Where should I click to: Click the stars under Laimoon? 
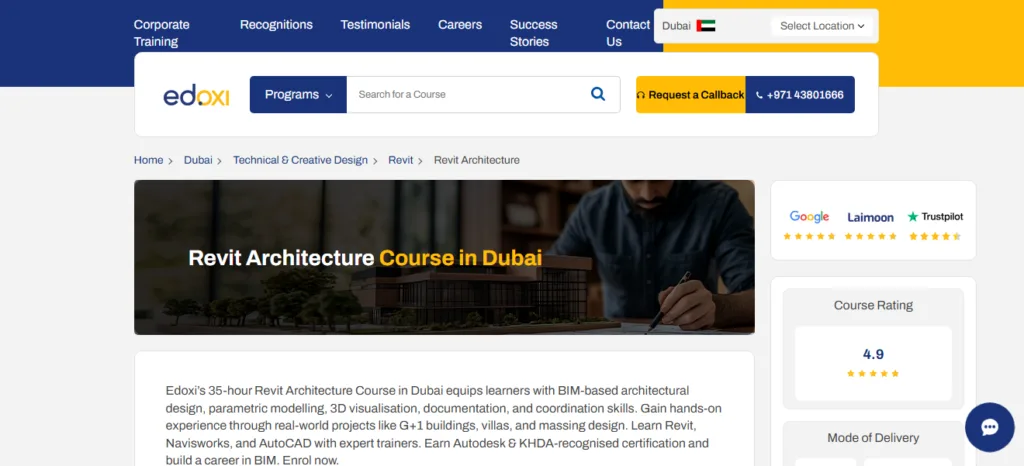tap(871, 236)
